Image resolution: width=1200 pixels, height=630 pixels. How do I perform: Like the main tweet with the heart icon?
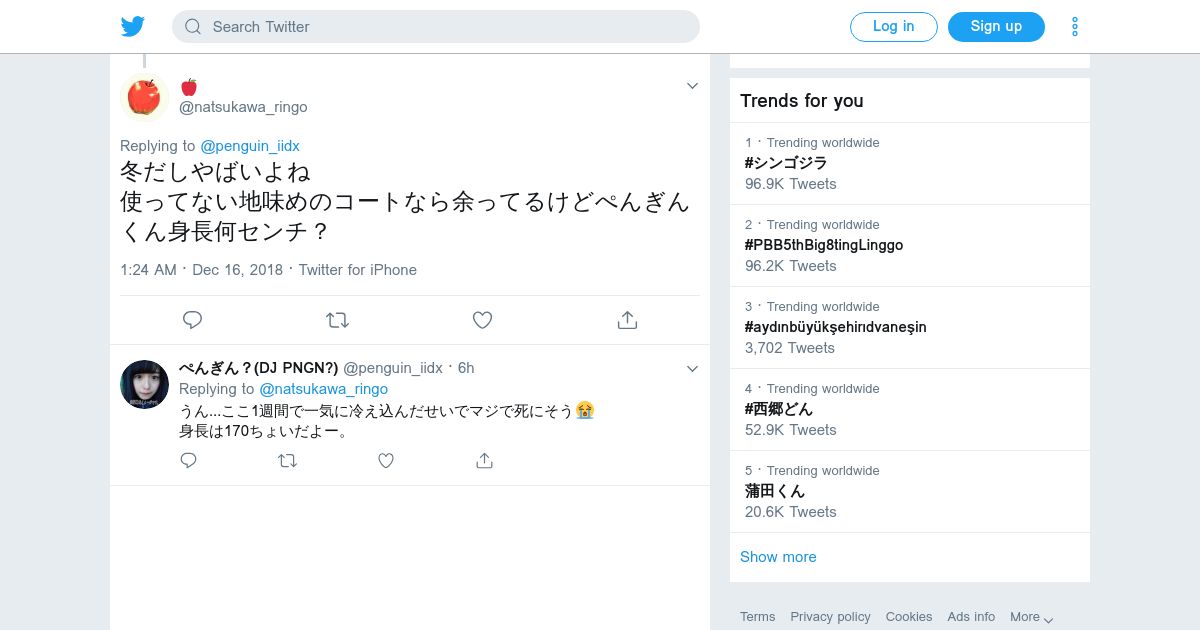click(482, 320)
